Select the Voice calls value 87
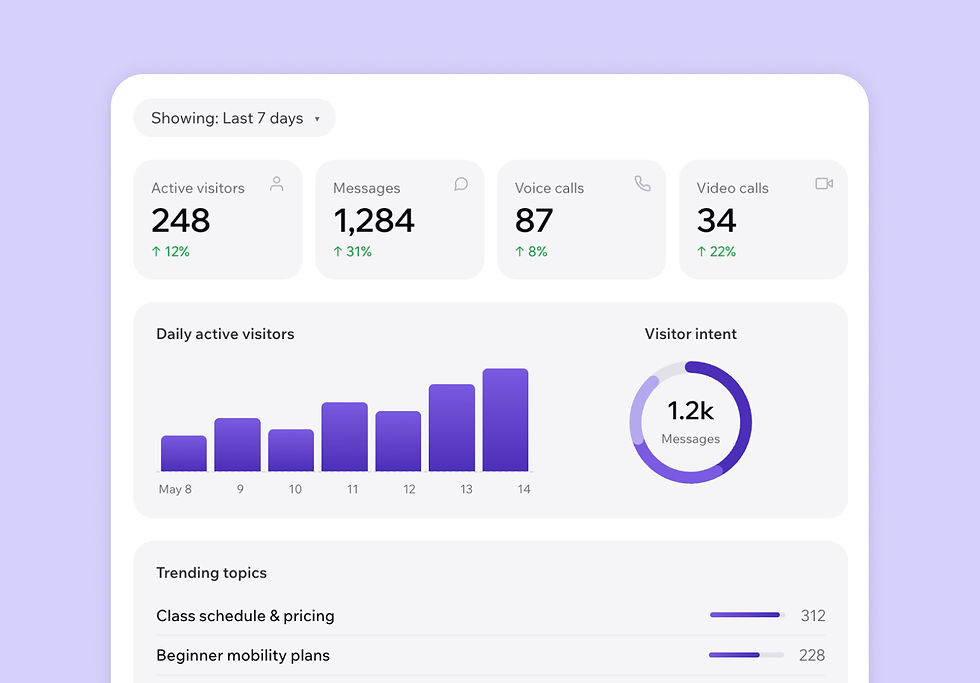The image size is (980, 683). (534, 221)
